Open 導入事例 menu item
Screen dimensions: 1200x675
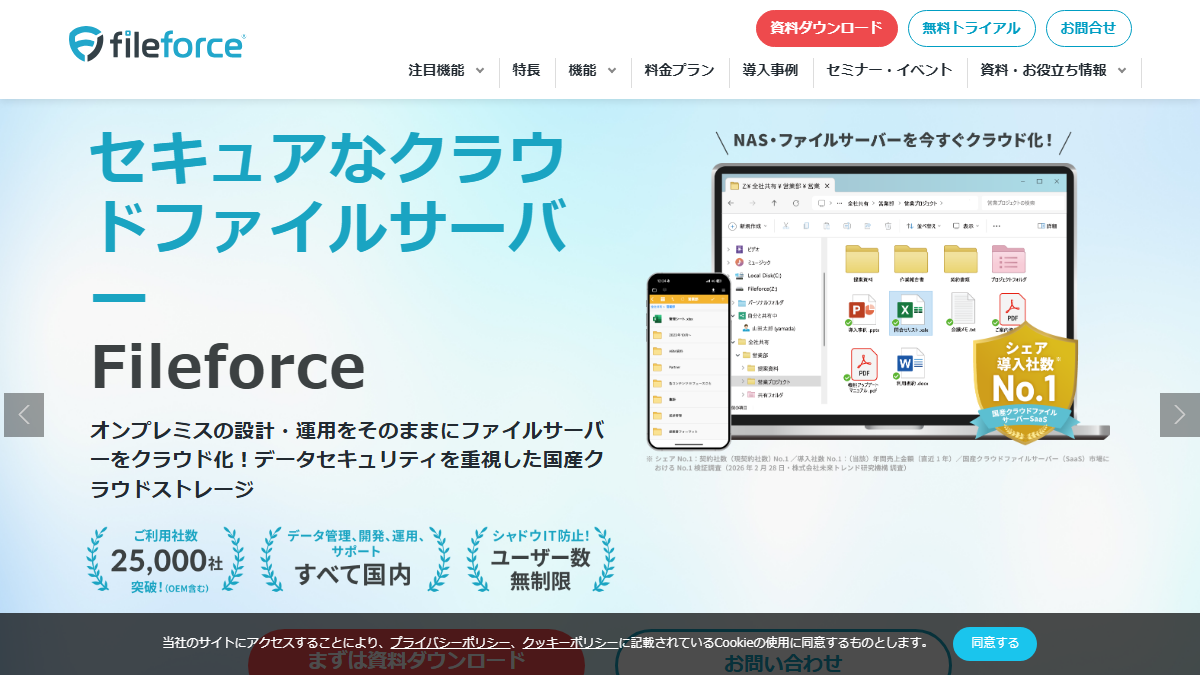[x=770, y=70]
